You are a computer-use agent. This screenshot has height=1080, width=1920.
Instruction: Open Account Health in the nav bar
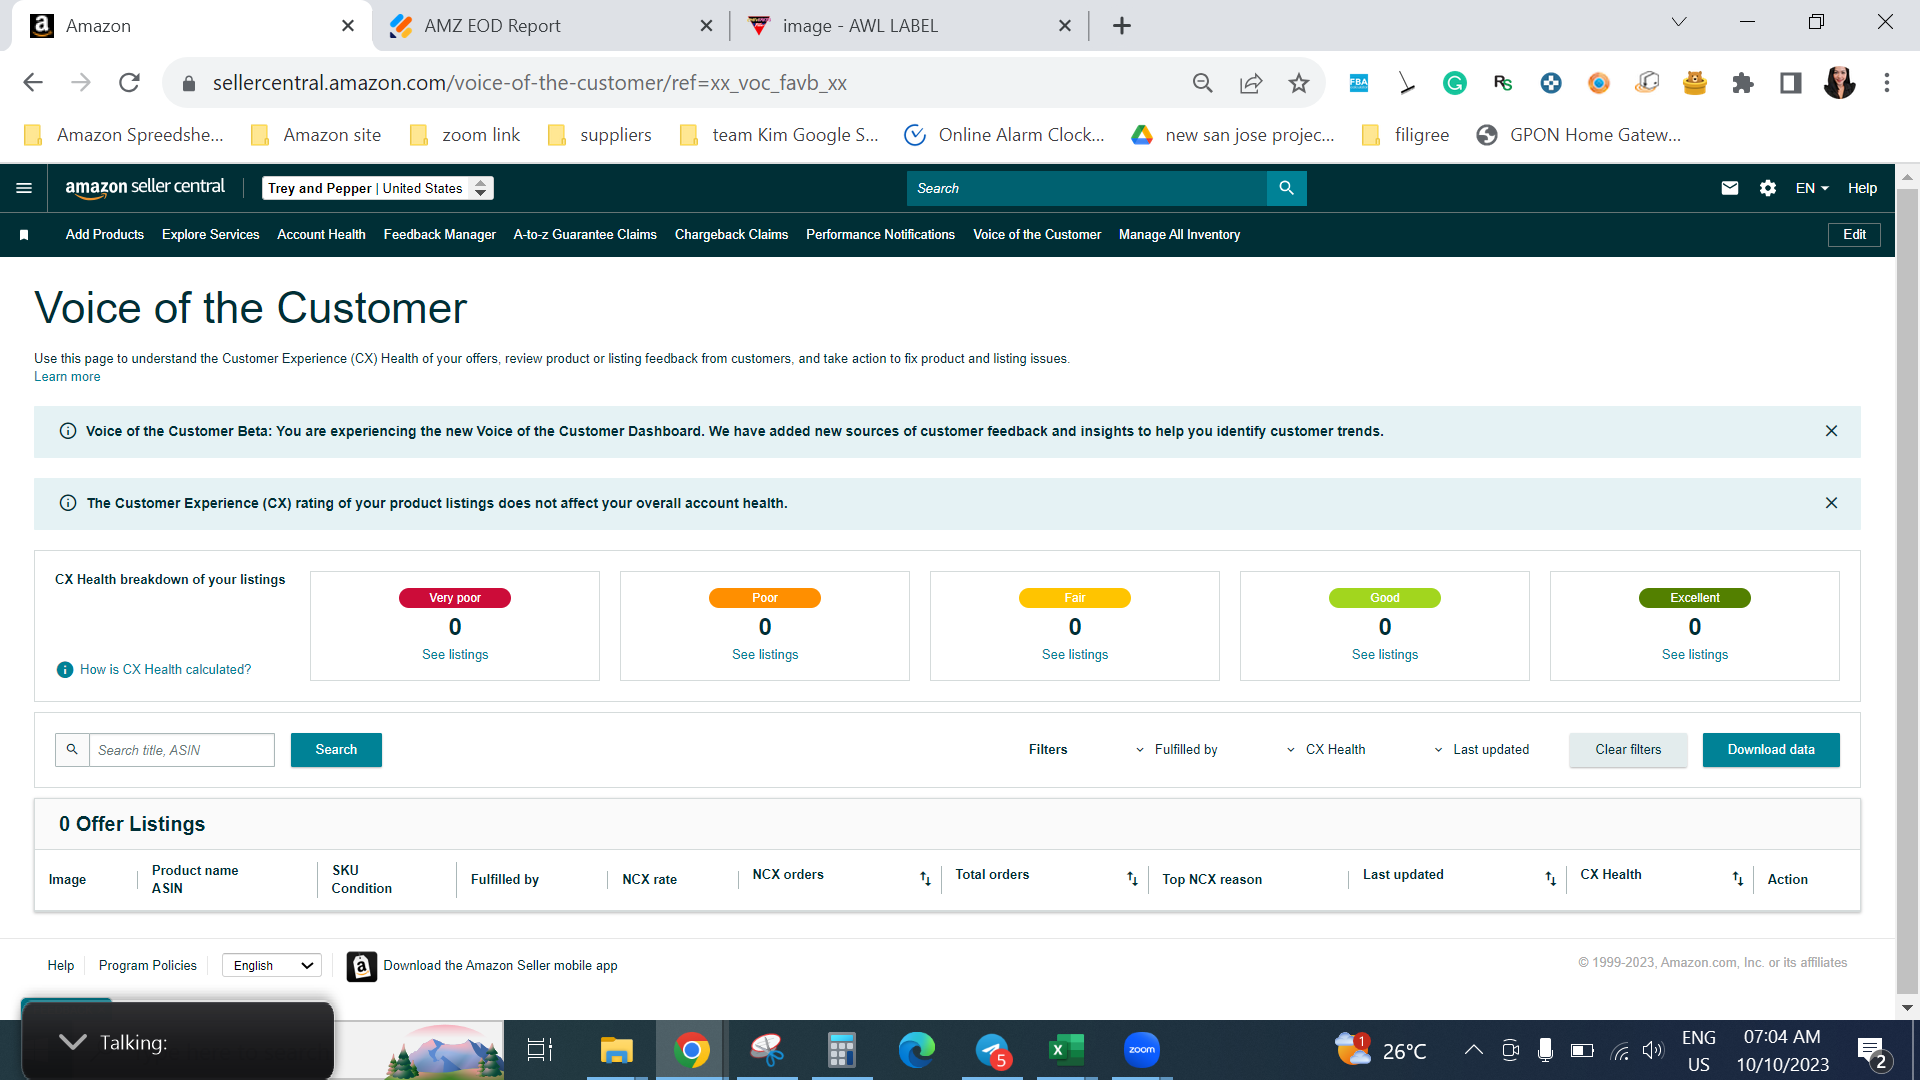321,235
